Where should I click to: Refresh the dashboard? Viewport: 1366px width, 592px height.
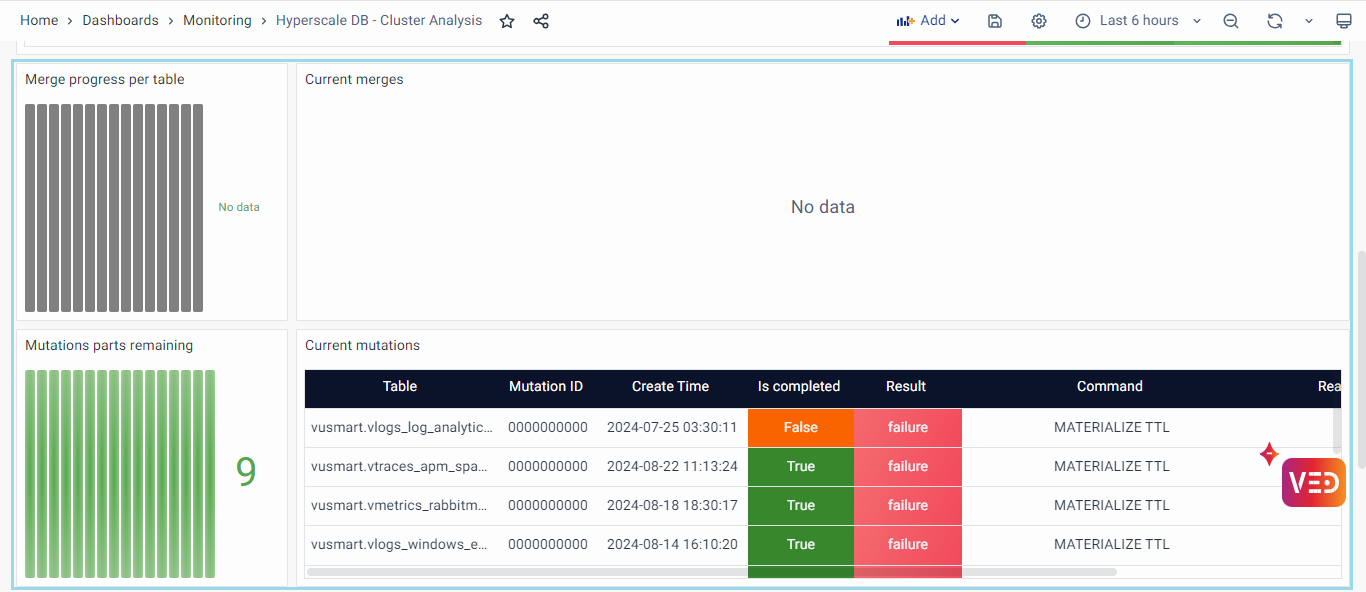(1274, 21)
